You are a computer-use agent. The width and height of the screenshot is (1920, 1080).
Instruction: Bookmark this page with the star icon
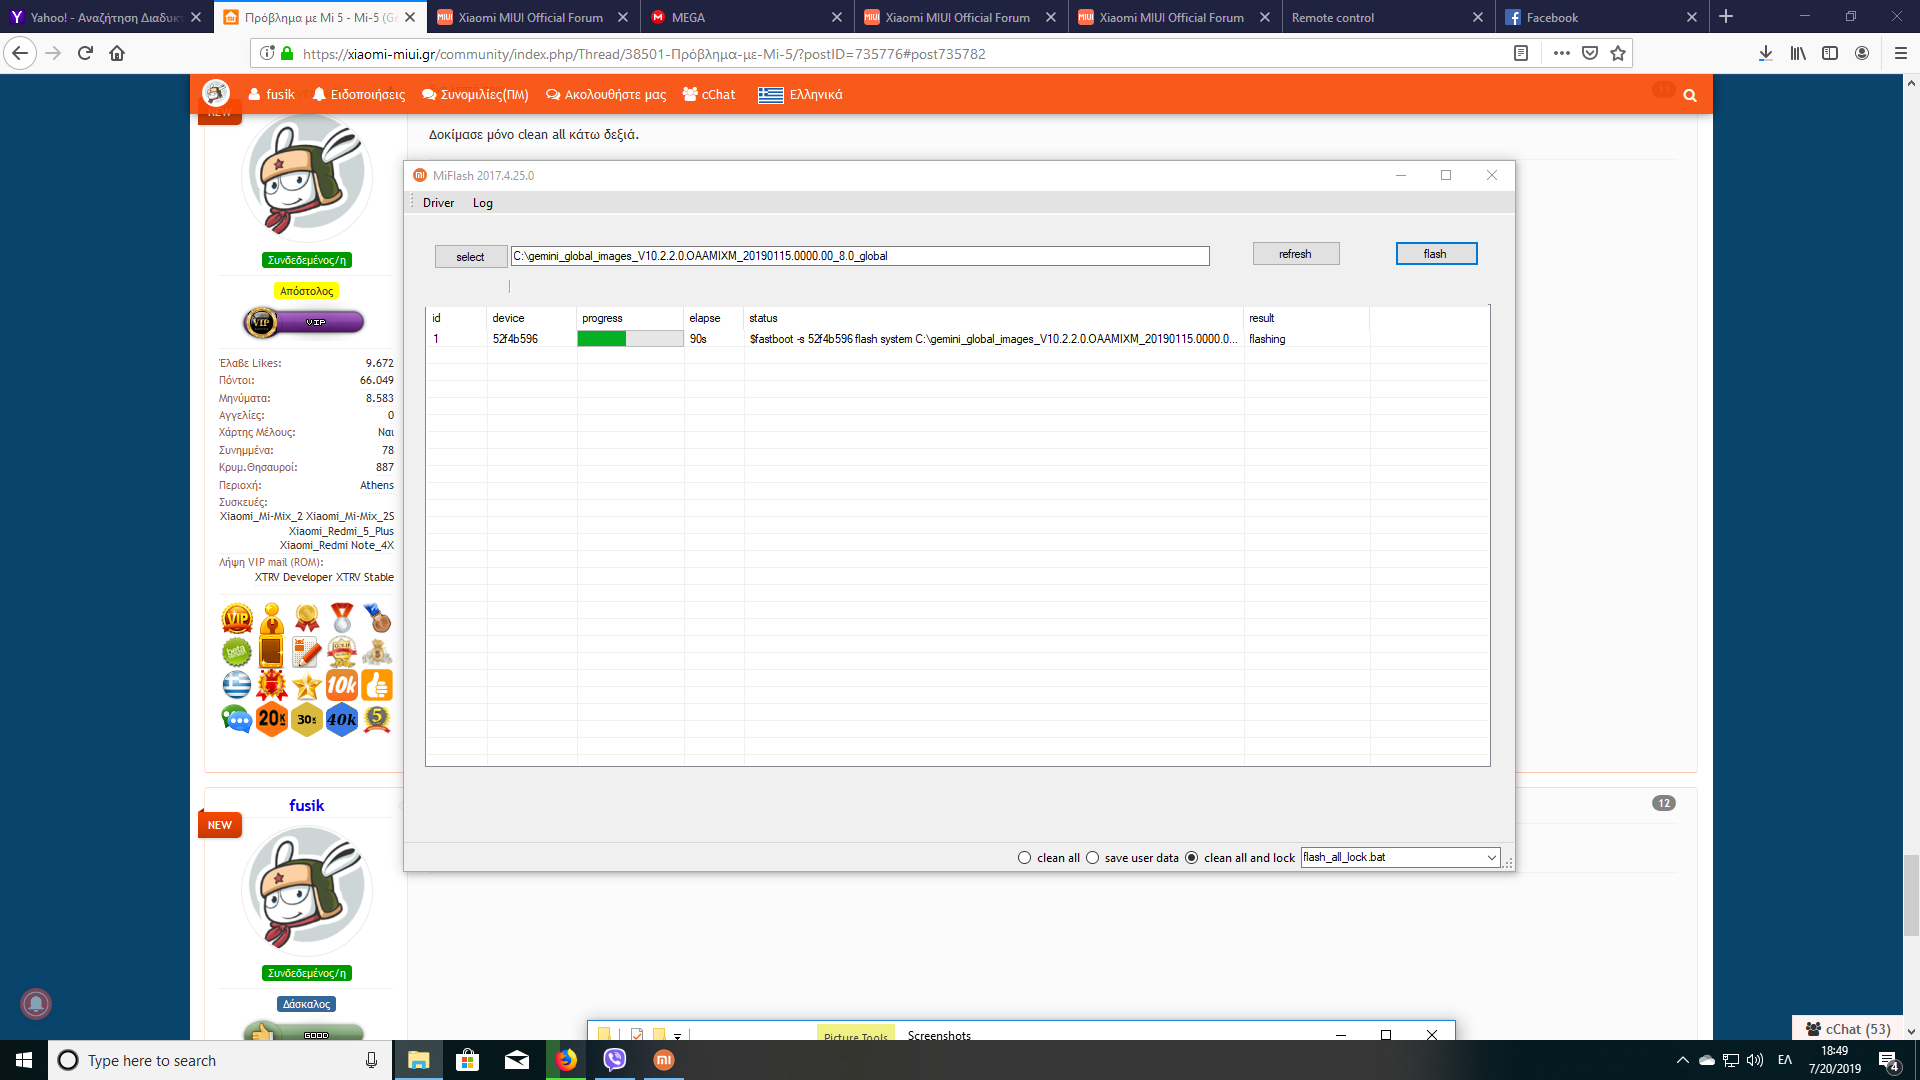1618,54
